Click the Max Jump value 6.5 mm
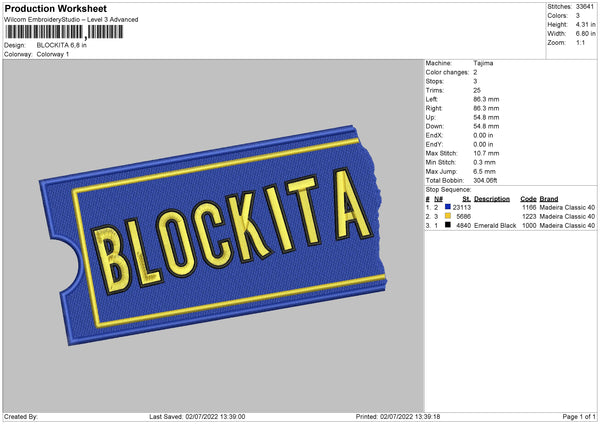 pos(484,172)
